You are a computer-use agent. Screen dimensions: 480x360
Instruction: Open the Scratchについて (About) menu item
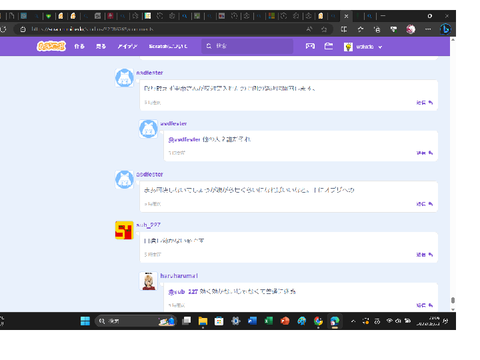(168, 46)
